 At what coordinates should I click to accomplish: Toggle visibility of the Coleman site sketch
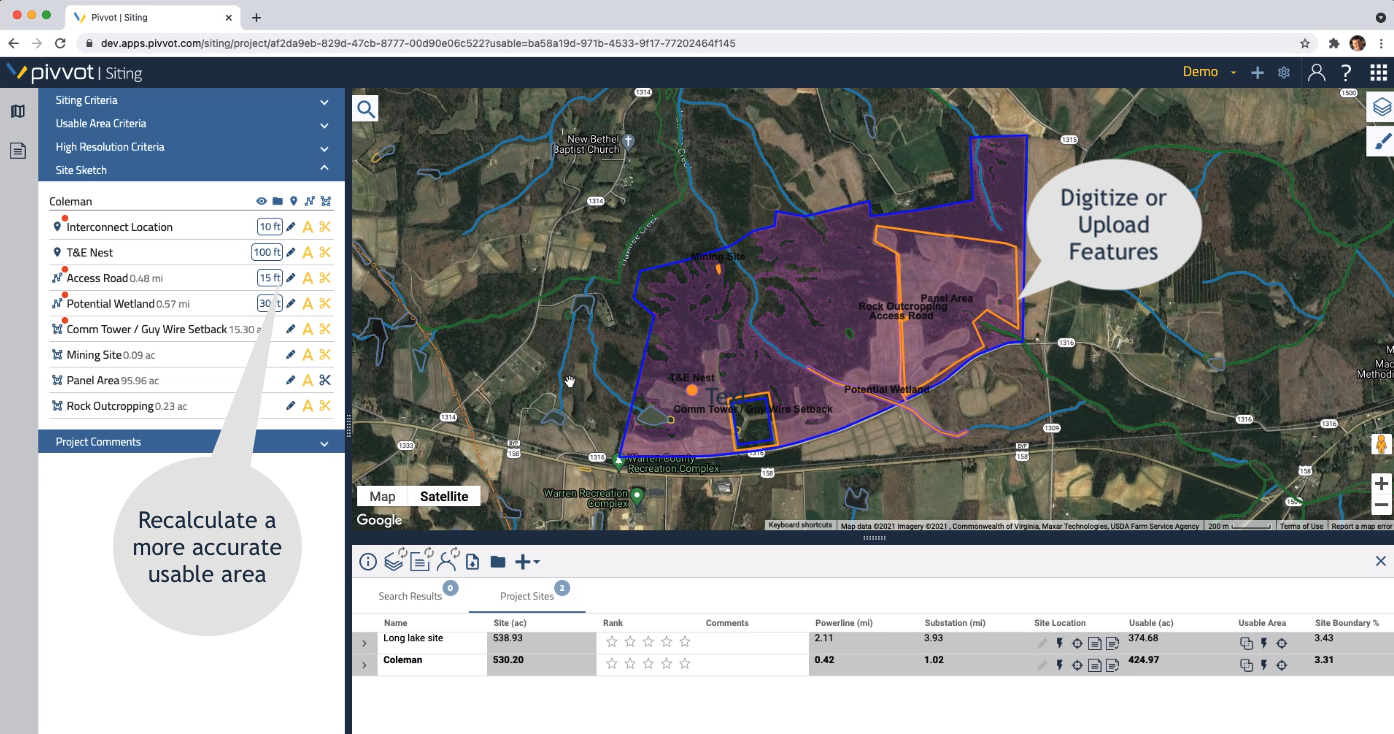[x=261, y=200]
